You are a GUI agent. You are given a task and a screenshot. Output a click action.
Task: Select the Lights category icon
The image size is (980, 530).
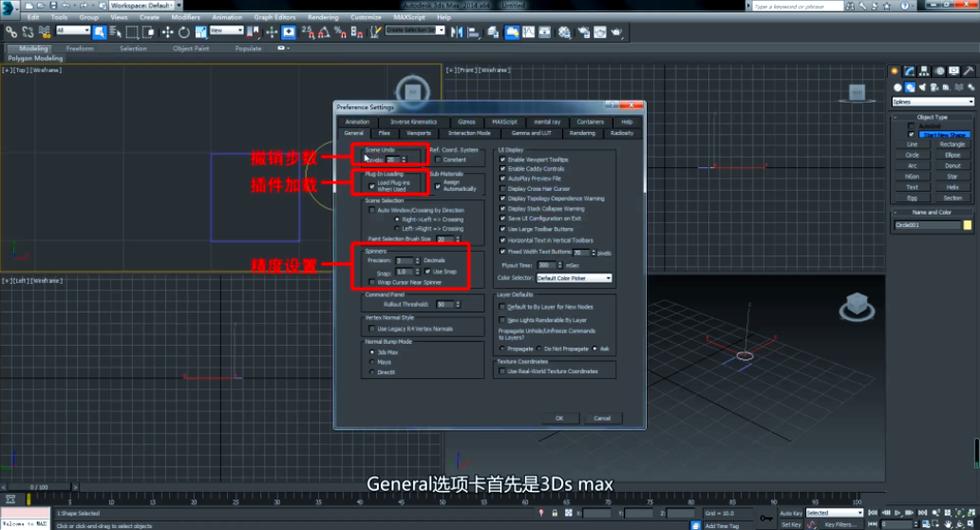click(x=922, y=88)
